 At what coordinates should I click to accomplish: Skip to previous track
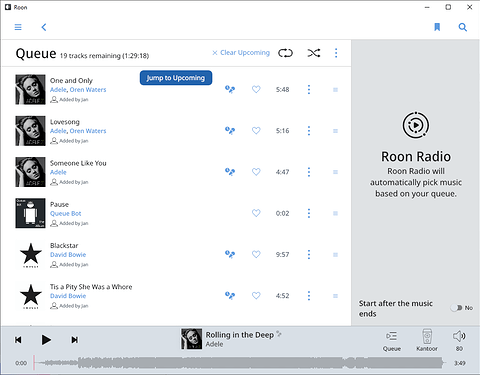(x=18, y=340)
